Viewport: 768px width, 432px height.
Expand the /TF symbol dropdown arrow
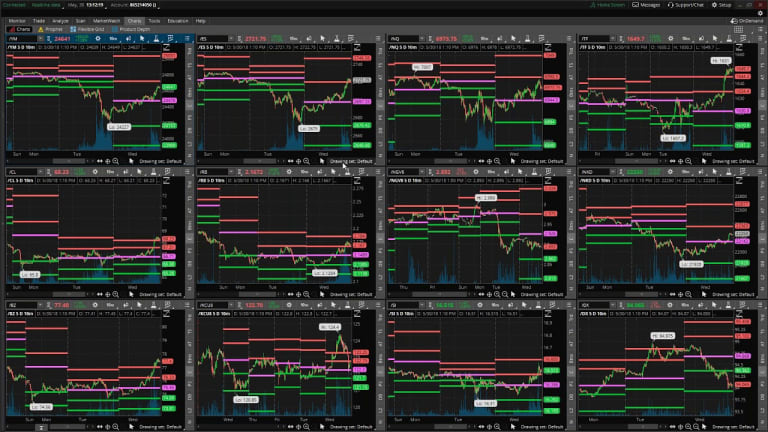click(612, 38)
